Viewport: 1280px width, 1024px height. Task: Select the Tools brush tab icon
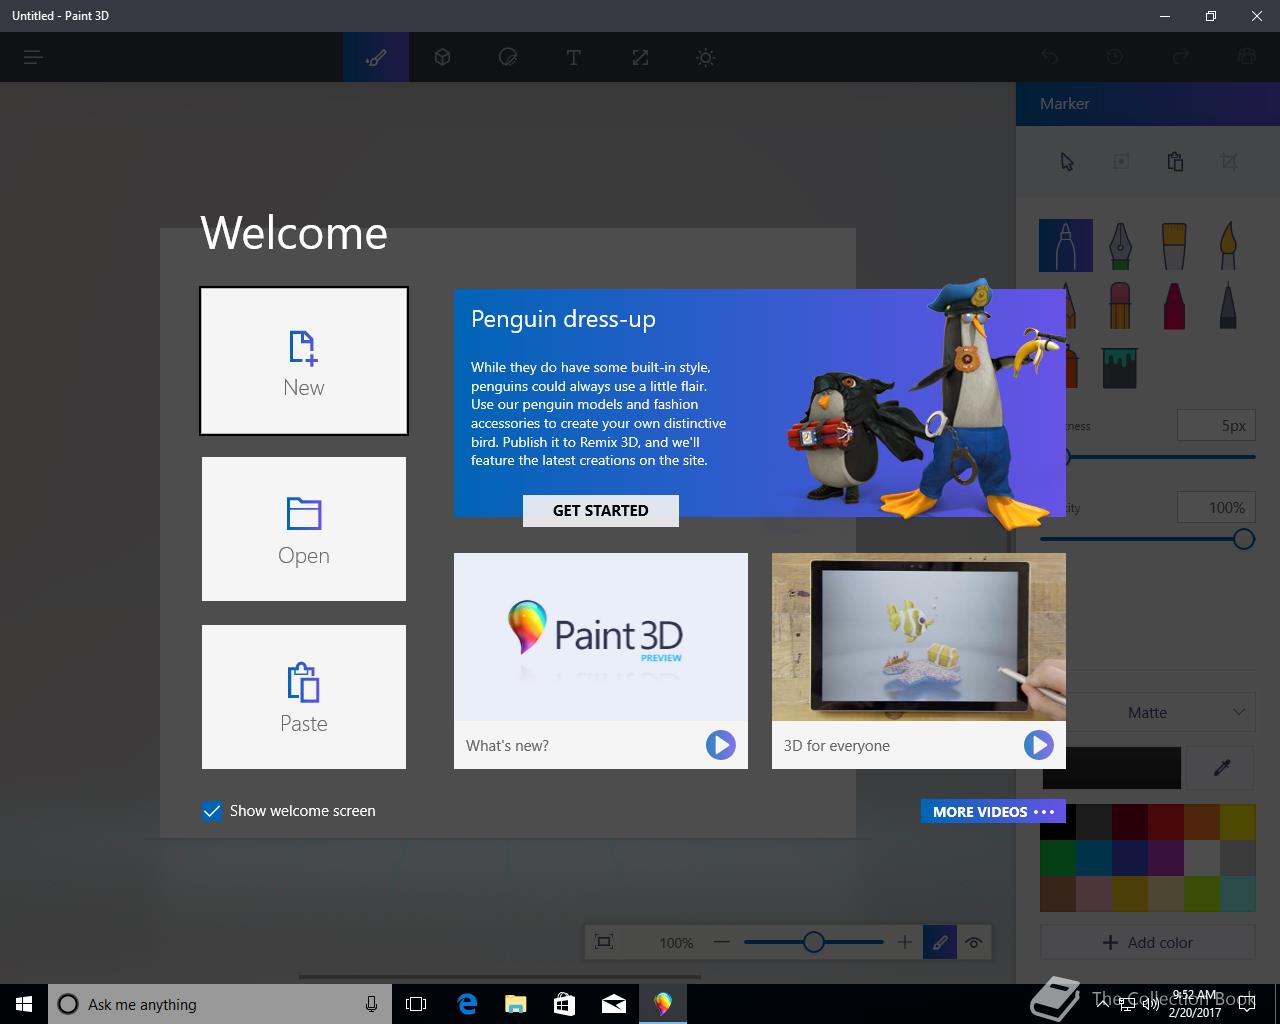click(x=376, y=57)
